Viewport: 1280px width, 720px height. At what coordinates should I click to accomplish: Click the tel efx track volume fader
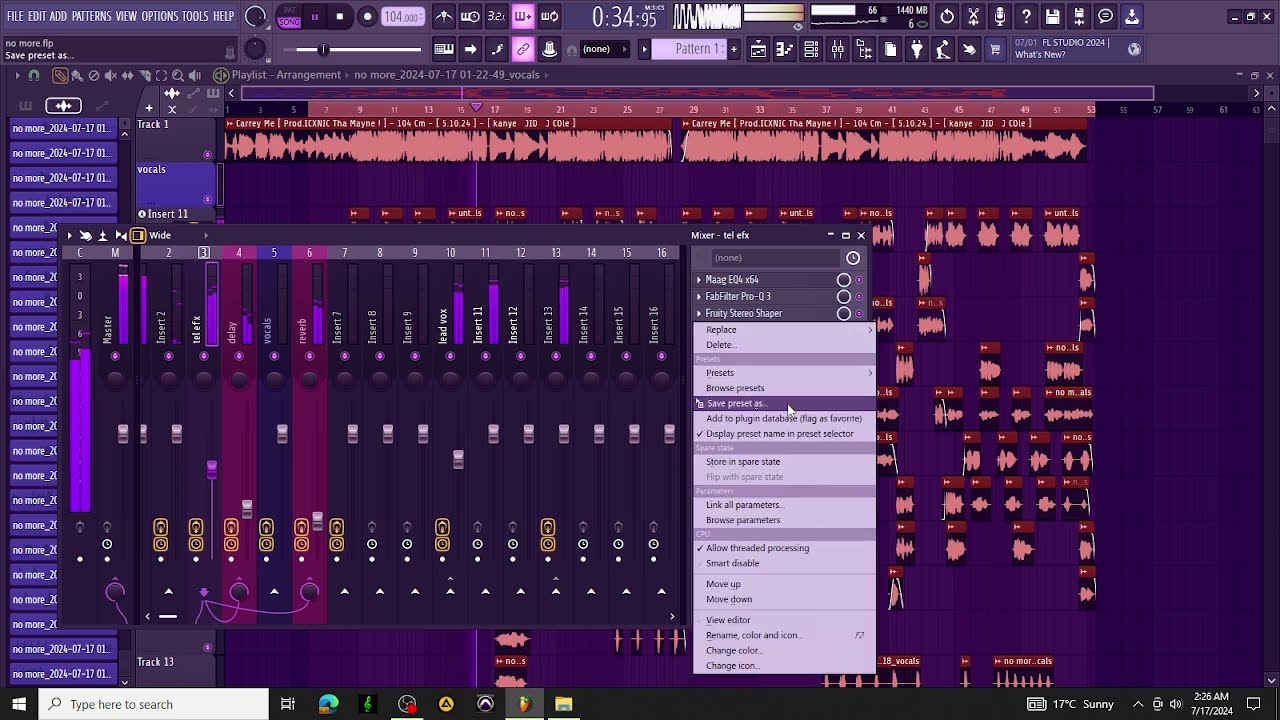tap(211, 468)
